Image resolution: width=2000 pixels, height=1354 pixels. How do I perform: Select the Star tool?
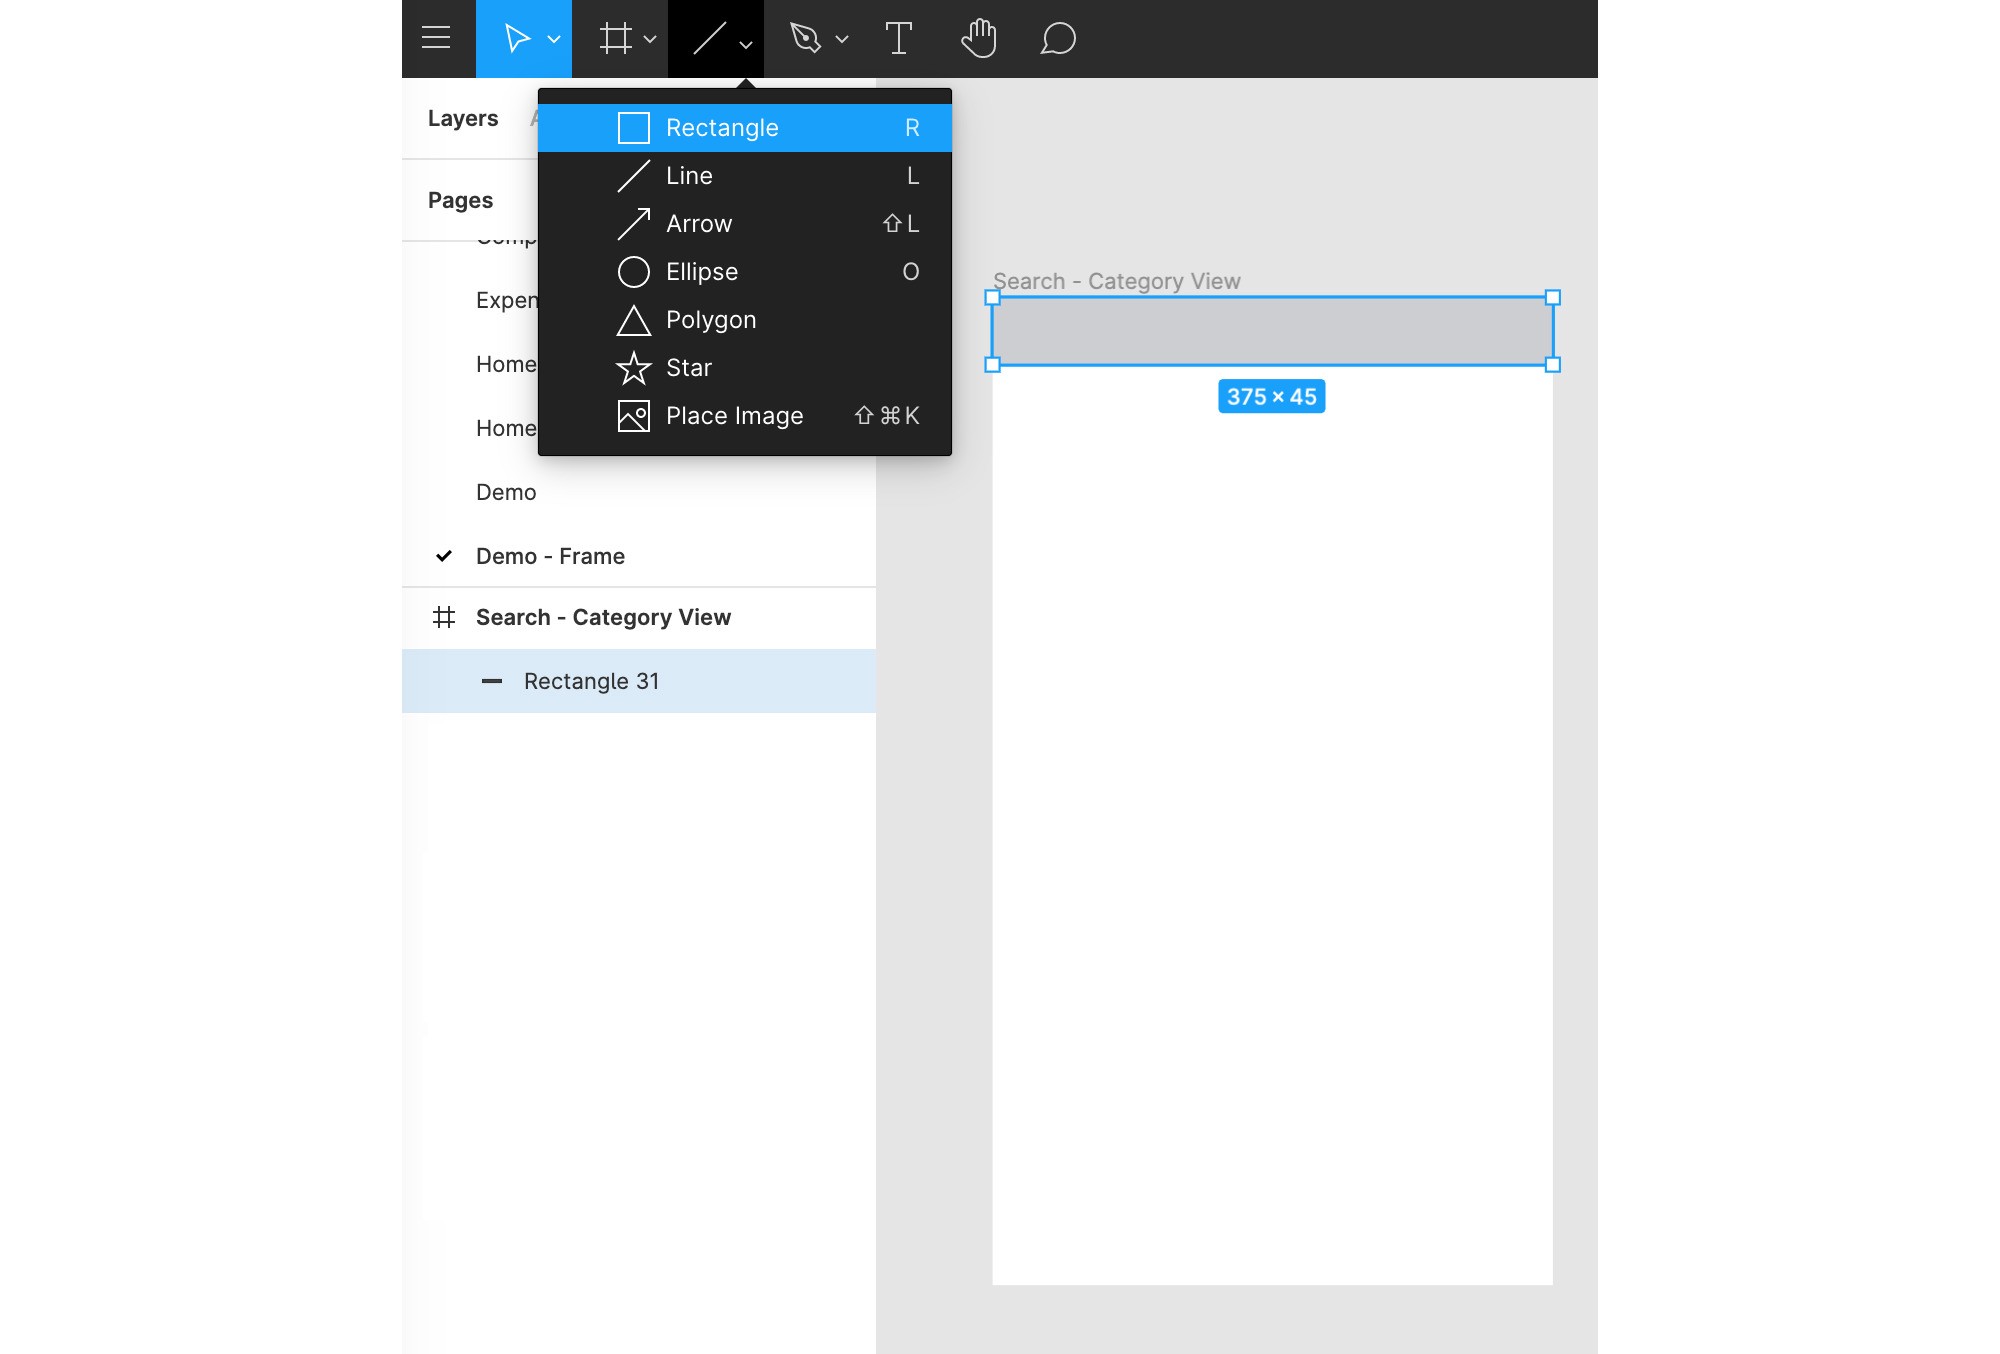tap(689, 367)
